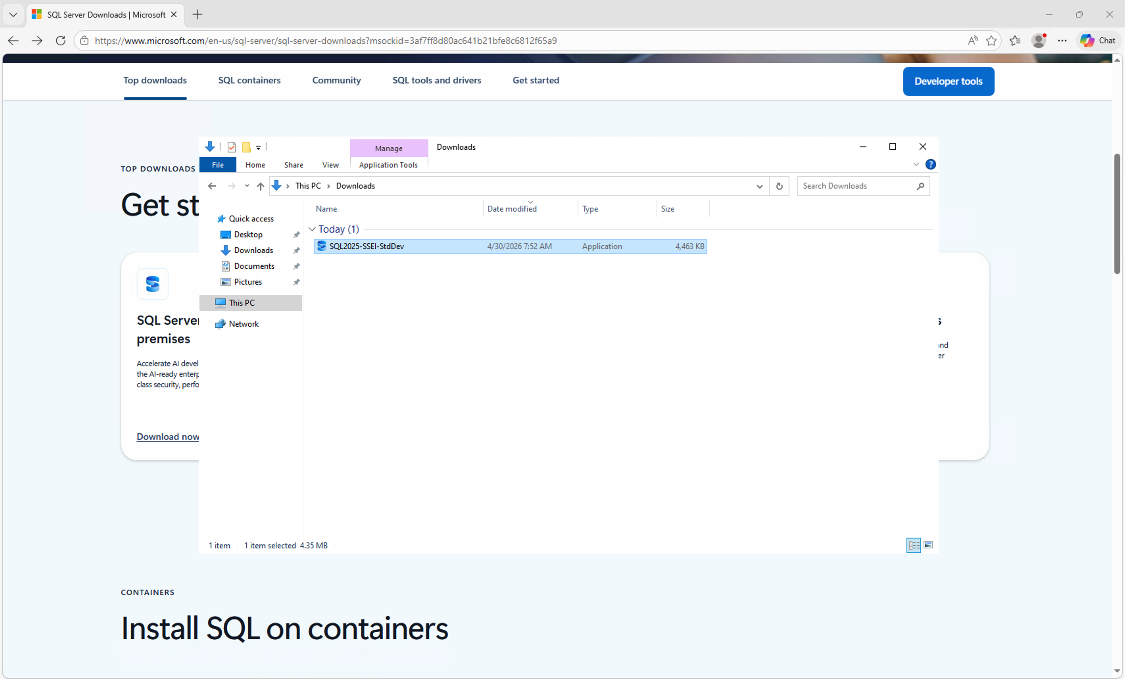Click the New folder quick access icon
Image resolution: width=1125 pixels, height=679 pixels.
click(x=246, y=147)
